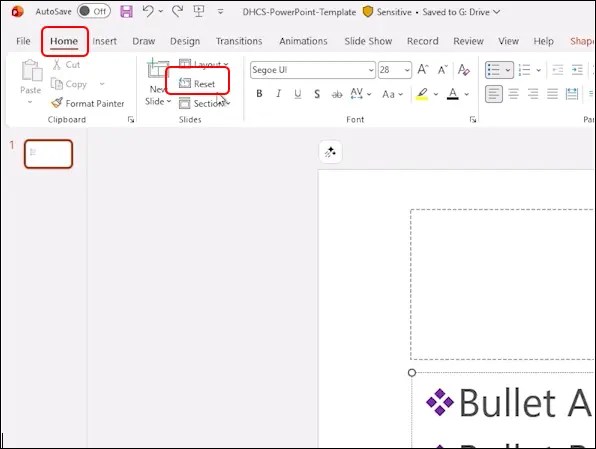
Task: Toggle the AutoSave switch
Action: point(94,11)
